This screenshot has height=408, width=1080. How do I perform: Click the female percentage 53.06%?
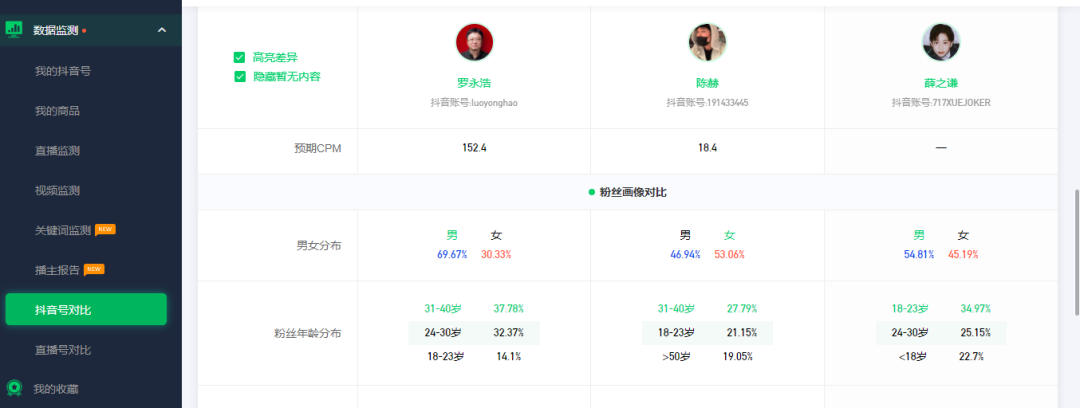pos(729,254)
